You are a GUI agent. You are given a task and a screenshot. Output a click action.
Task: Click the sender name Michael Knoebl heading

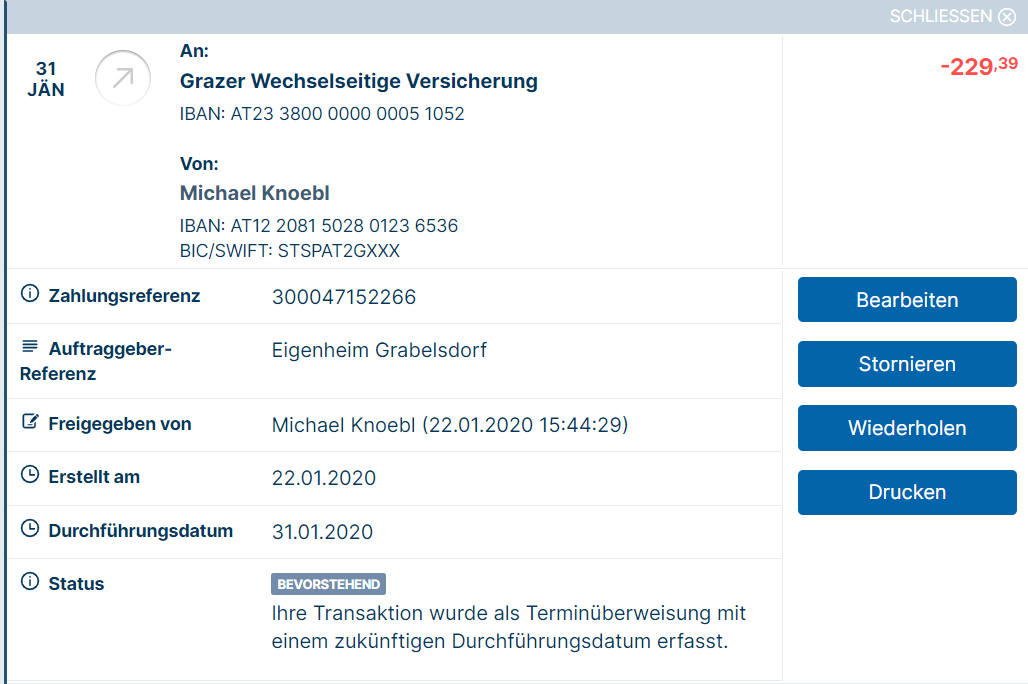pyautogui.click(x=254, y=193)
